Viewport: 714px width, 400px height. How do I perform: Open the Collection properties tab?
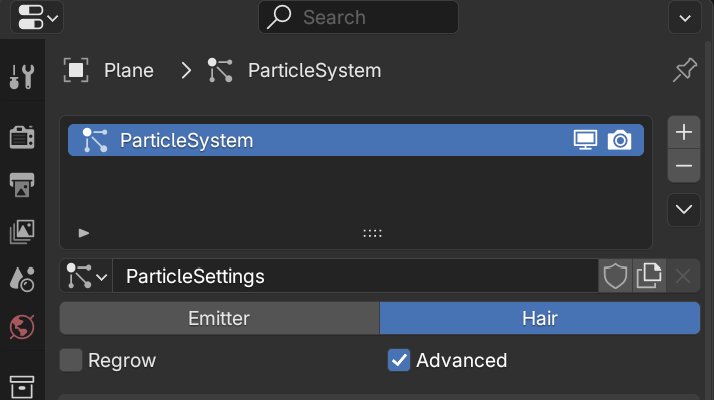click(x=22, y=386)
